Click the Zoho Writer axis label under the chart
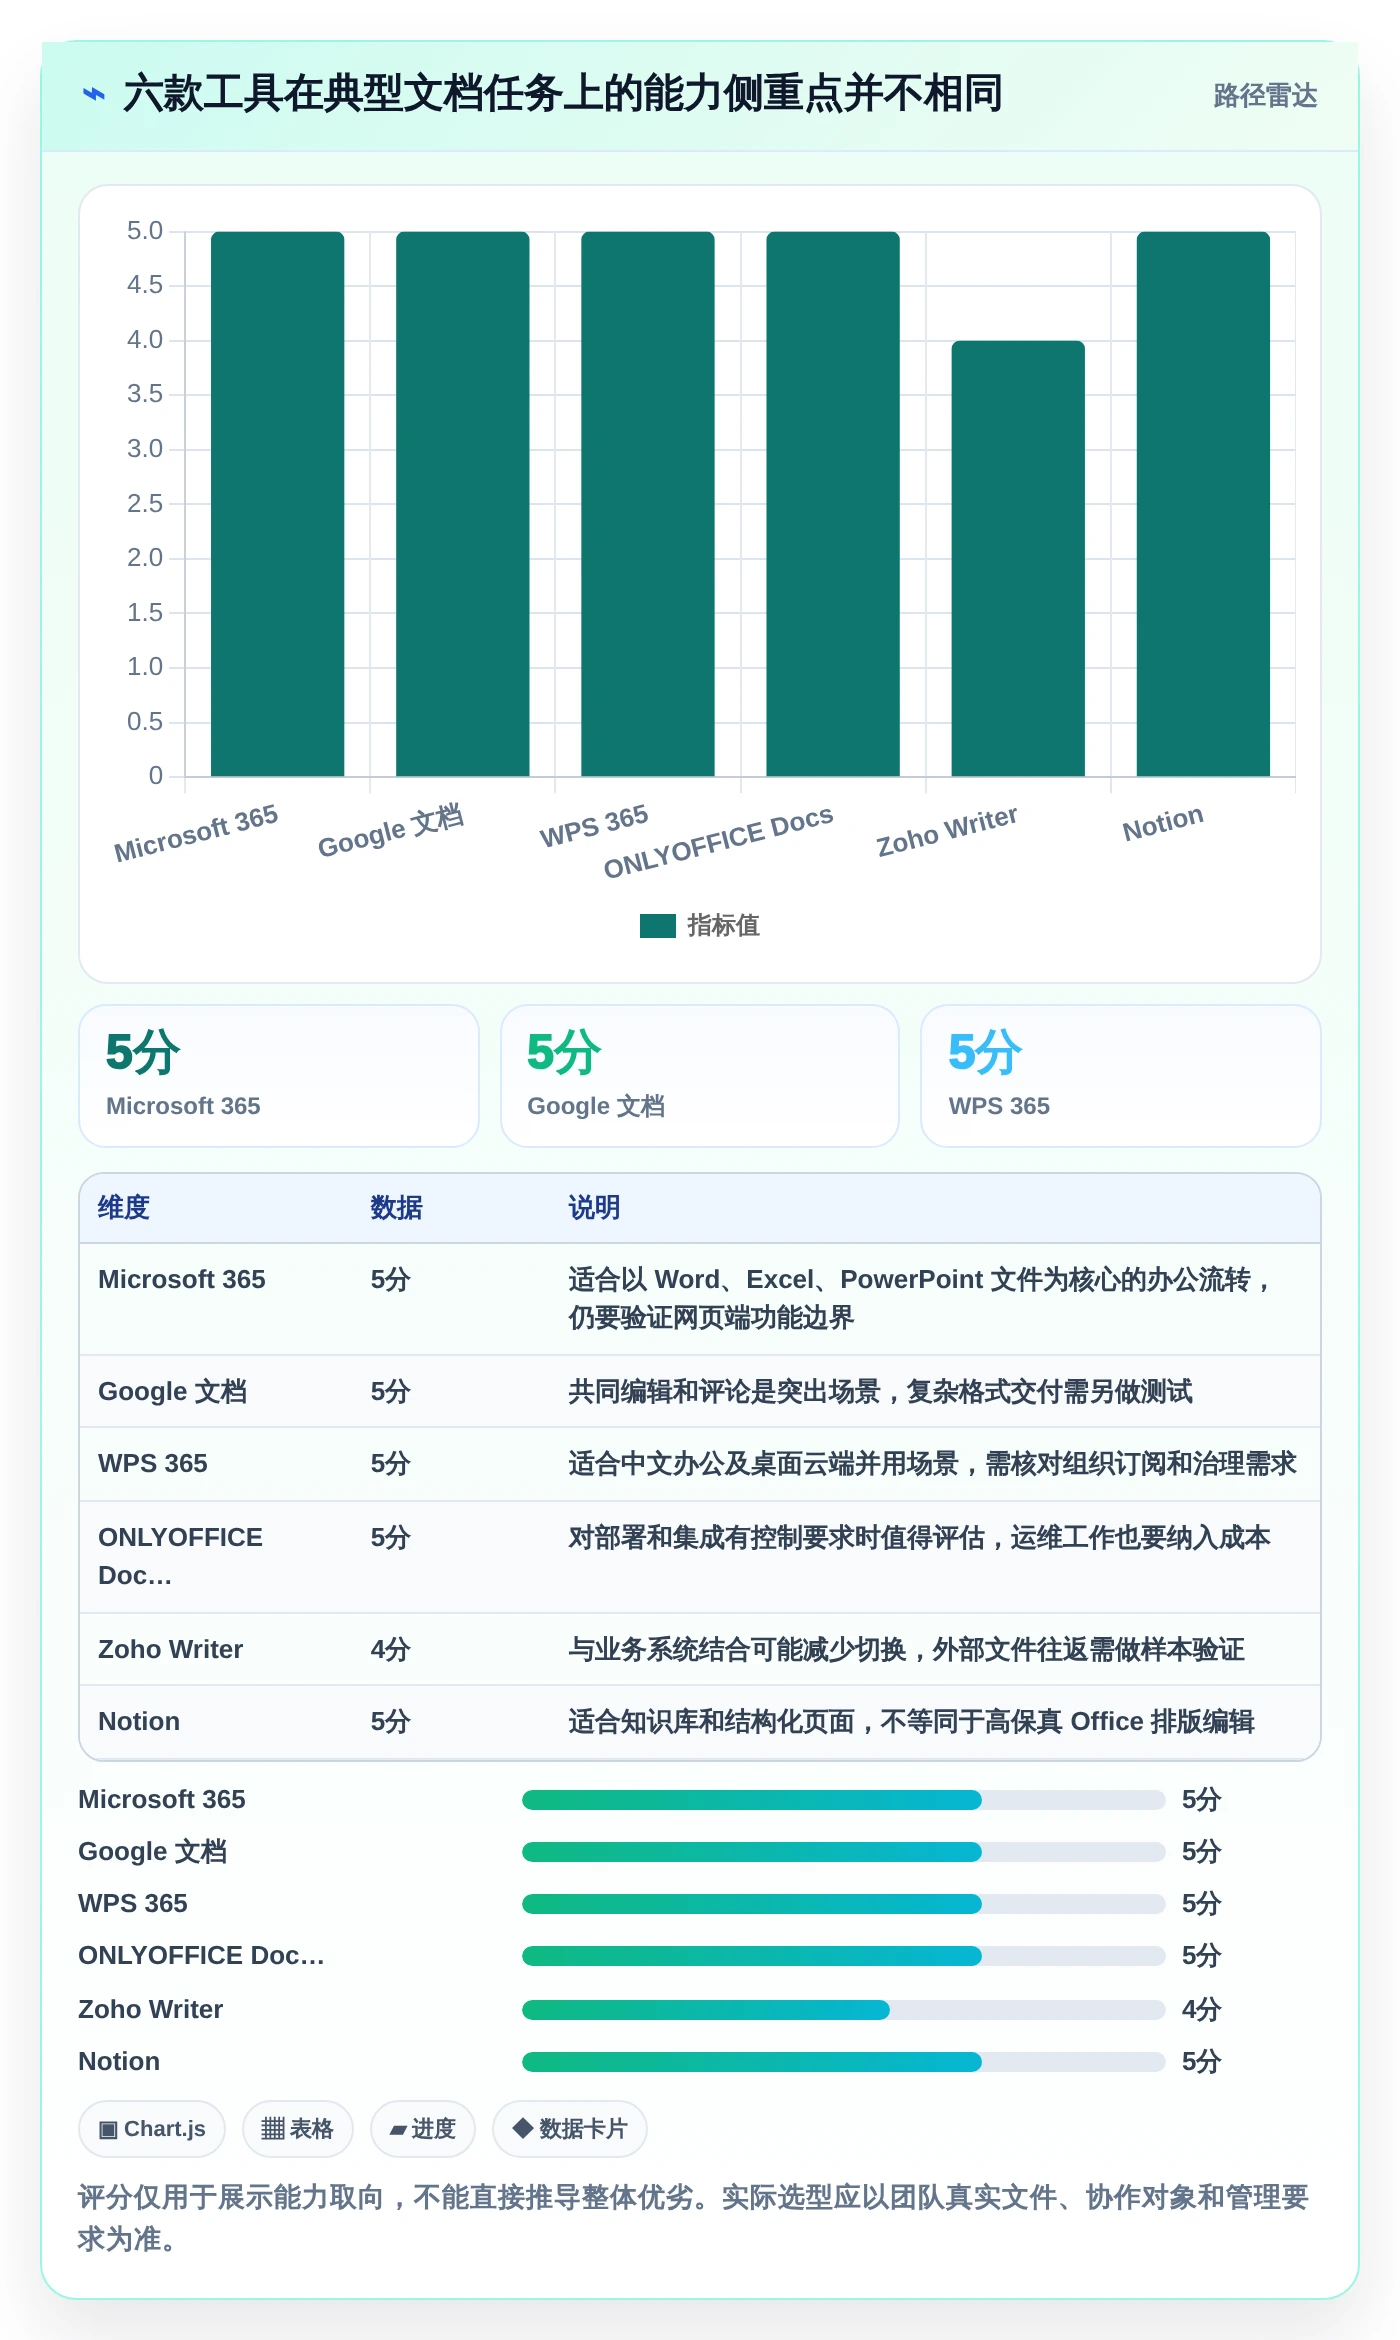The height and width of the screenshot is (2340, 1400). [947, 831]
